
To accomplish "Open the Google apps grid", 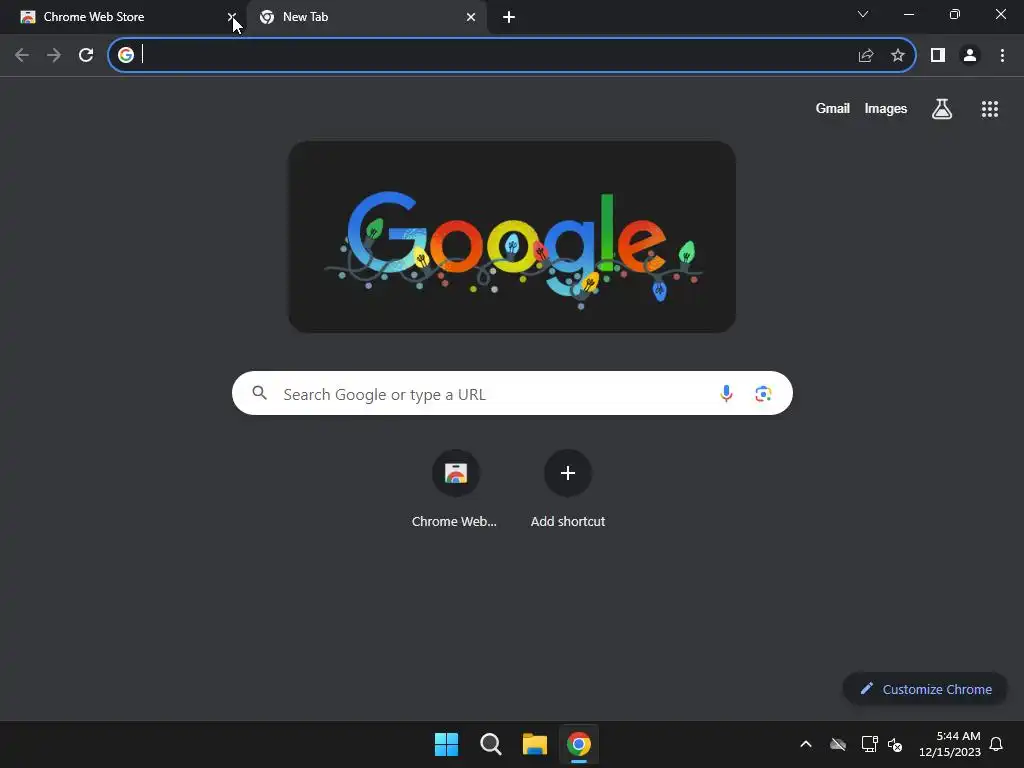I will tap(990, 109).
